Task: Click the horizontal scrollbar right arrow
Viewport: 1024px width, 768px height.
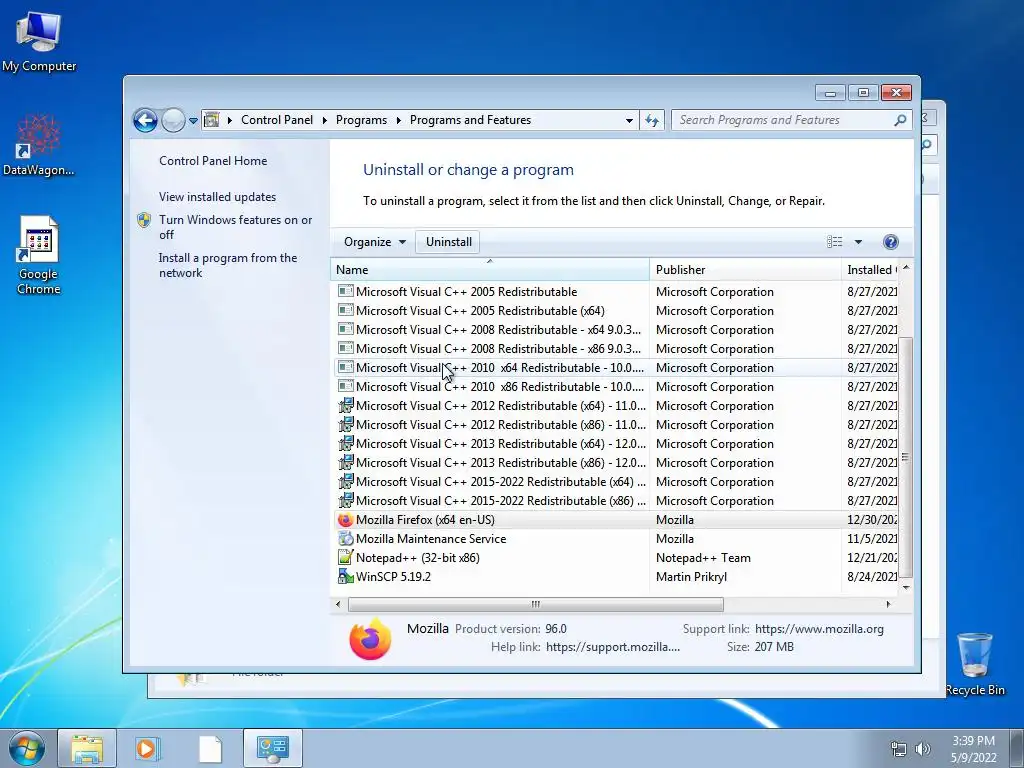Action: tap(888, 604)
